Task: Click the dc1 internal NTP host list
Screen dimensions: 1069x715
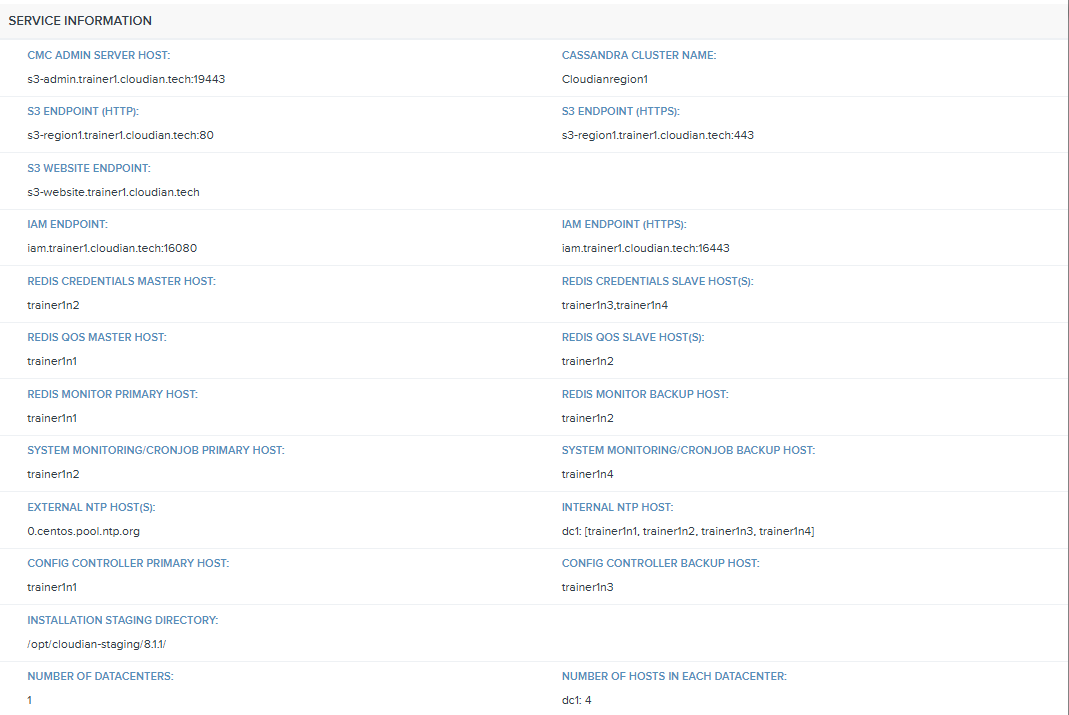Action: (688, 532)
